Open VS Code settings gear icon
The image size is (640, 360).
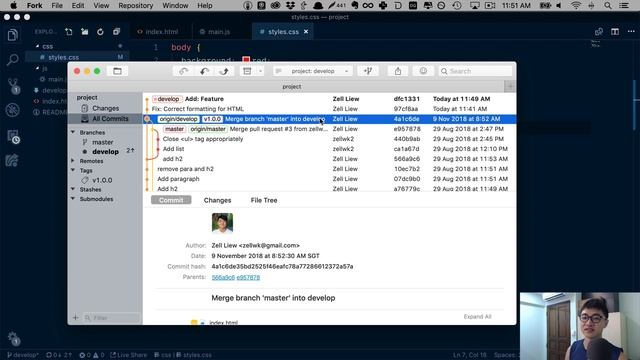pyautogui.click(x=12, y=338)
